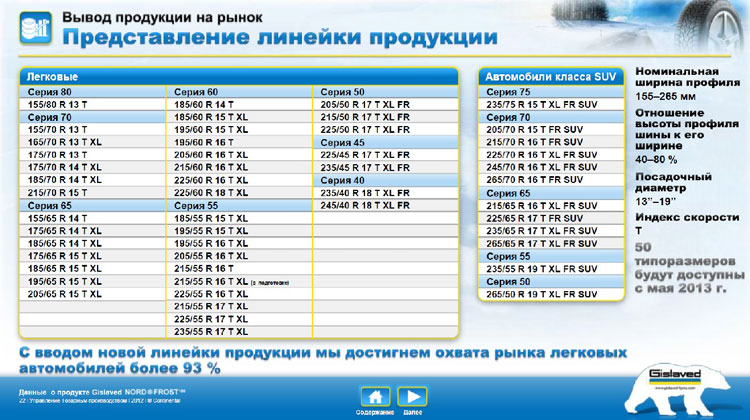Click the database chart icon in header
Screen dimensions: 750x420
(x=35, y=28)
